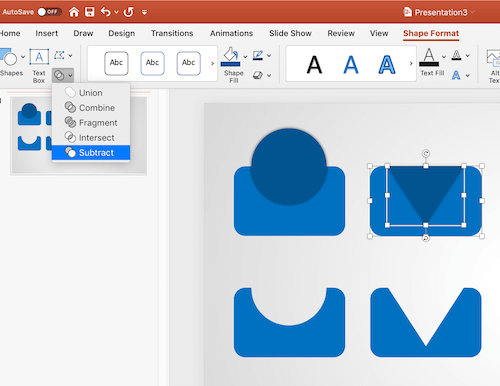Apply the first Abc shape style
Viewport: 500px width, 386px height.
(116, 63)
